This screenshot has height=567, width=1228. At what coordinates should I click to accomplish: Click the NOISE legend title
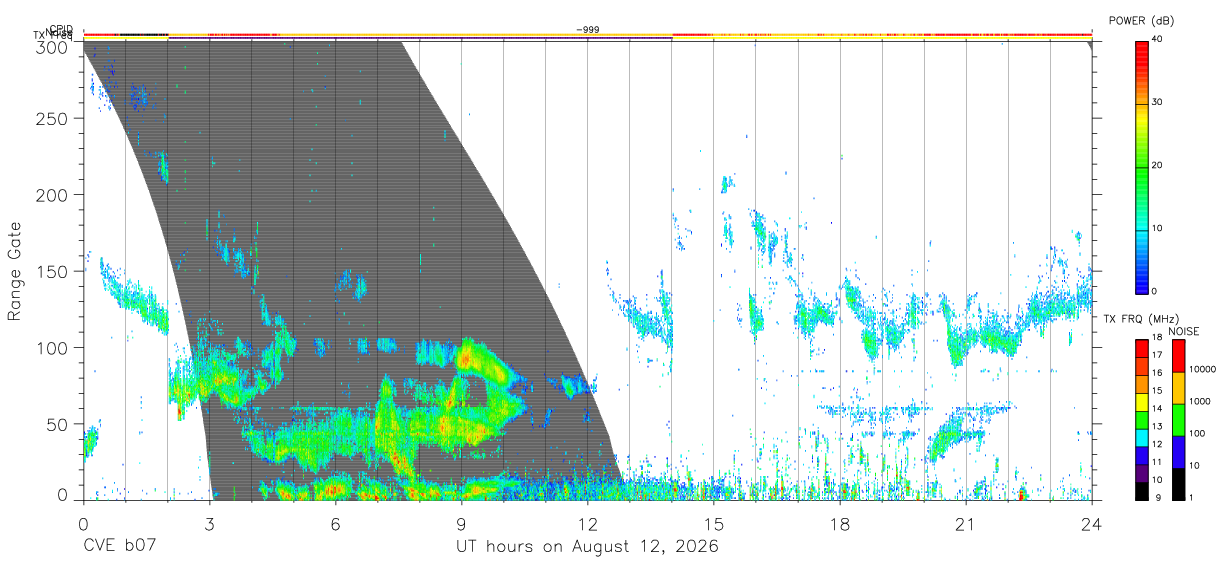(x=1185, y=331)
